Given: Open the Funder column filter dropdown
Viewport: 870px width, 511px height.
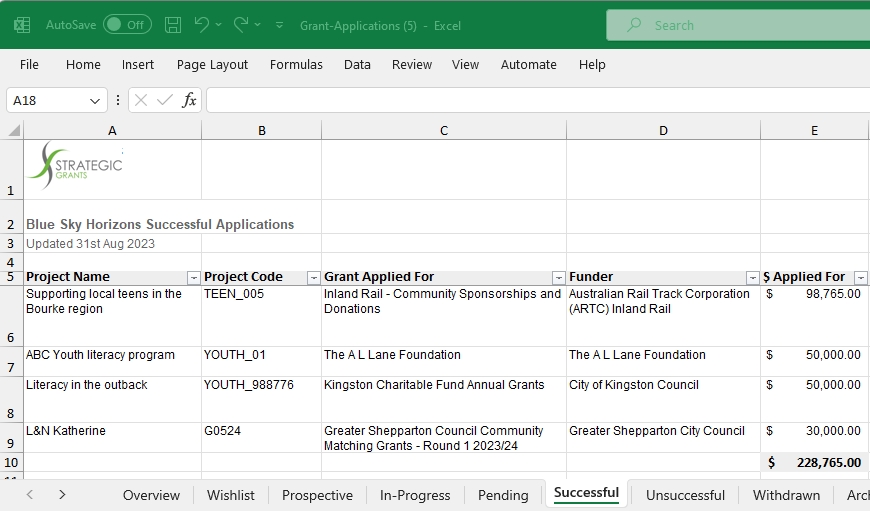Looking at the screenshot, I should 752,277.
